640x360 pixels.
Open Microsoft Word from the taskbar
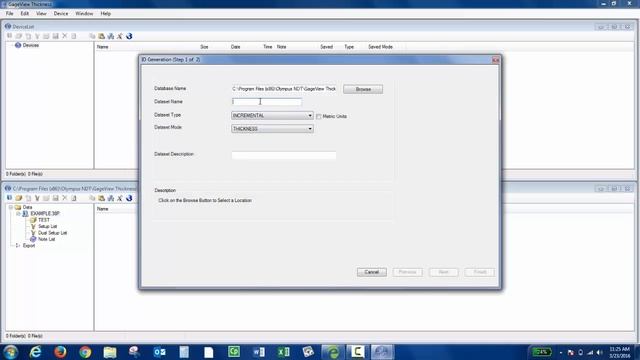coord(259,352)
